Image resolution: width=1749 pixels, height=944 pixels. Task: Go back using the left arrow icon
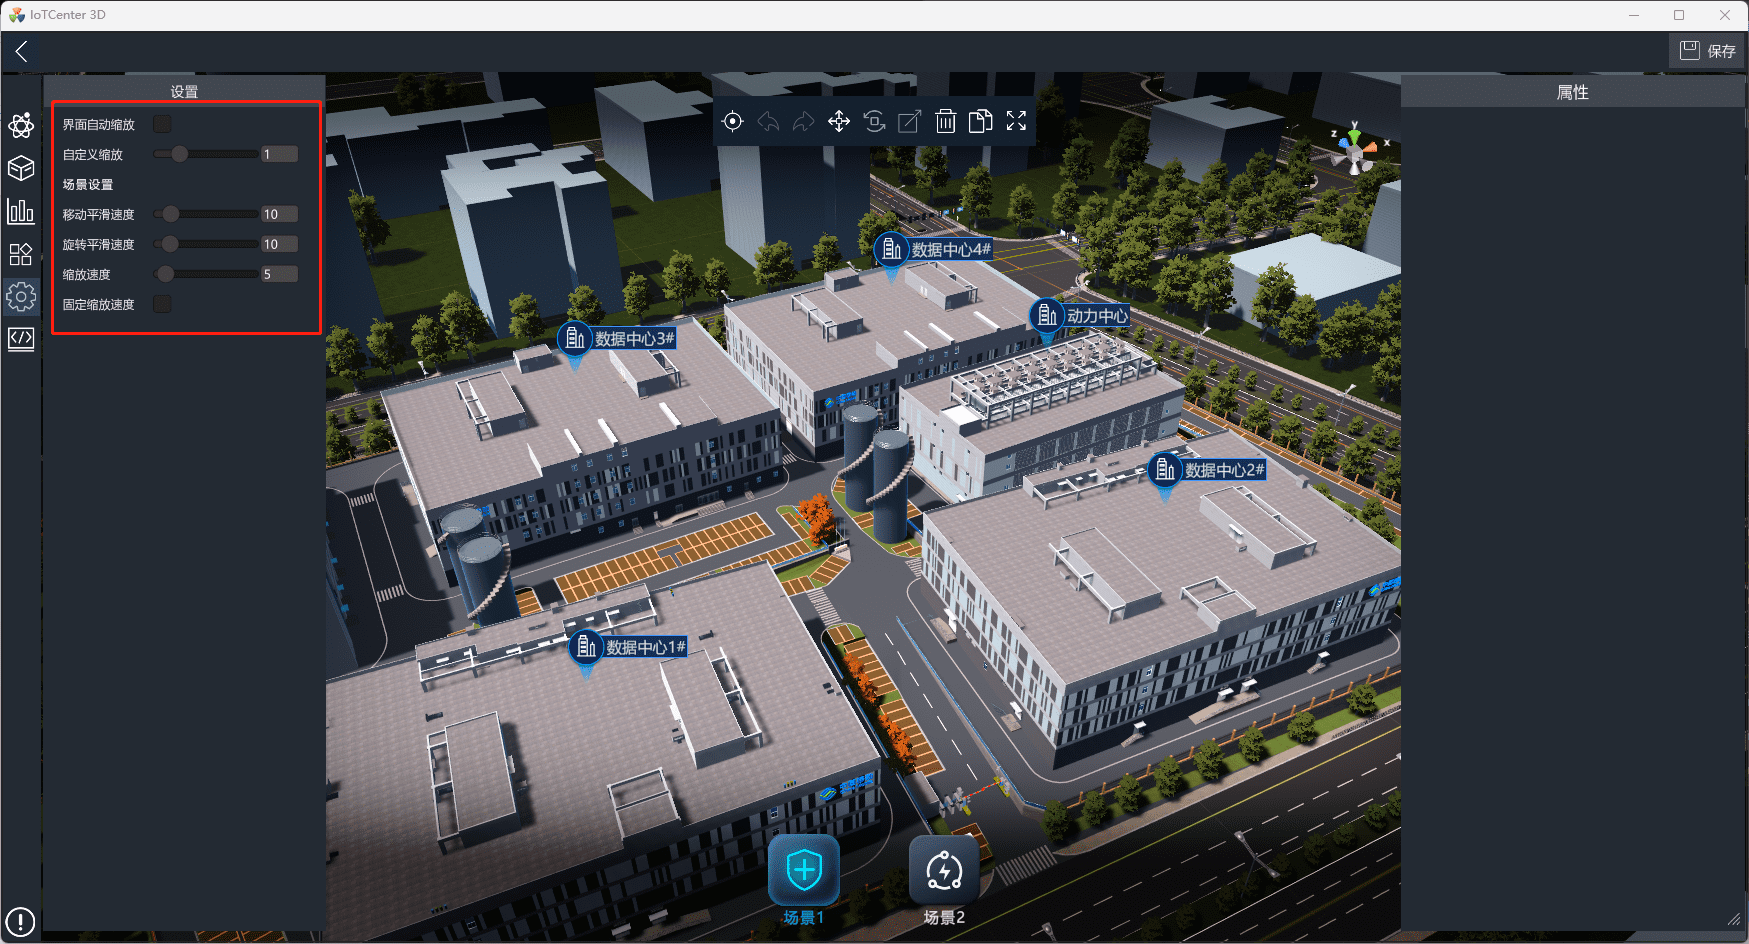coord(21,51)
